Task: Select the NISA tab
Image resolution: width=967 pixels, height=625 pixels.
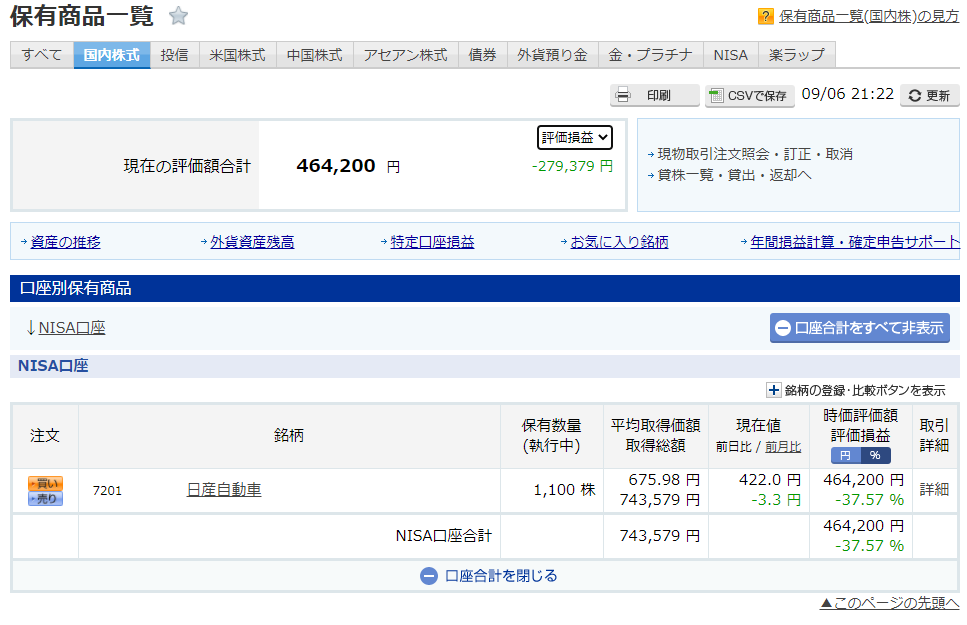Action: coord(731,55)
